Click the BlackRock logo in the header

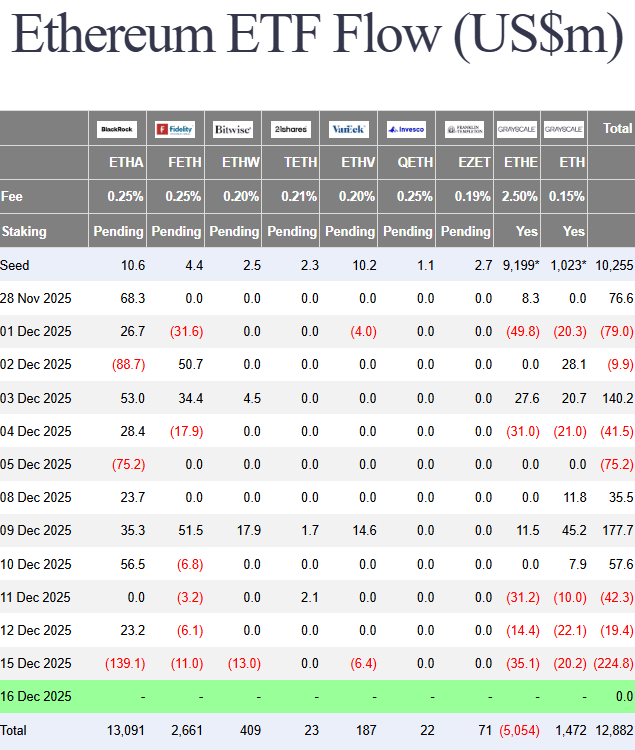(117, 129)
